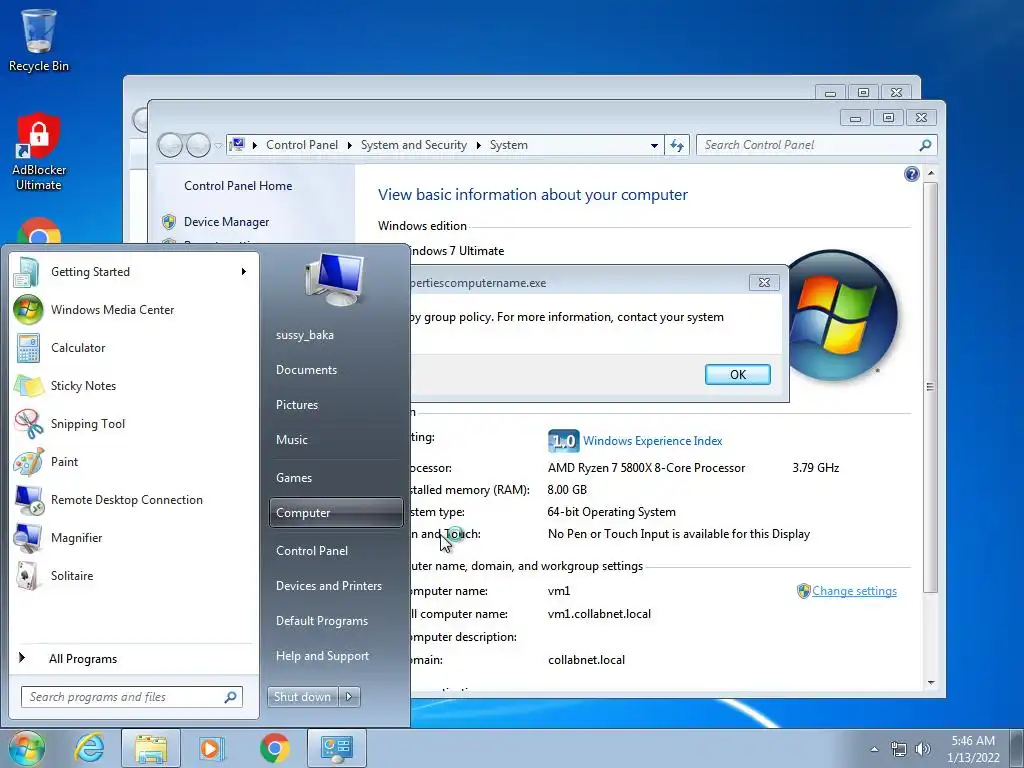Open the Recycle Bin desktop icon

click(39, 39)
